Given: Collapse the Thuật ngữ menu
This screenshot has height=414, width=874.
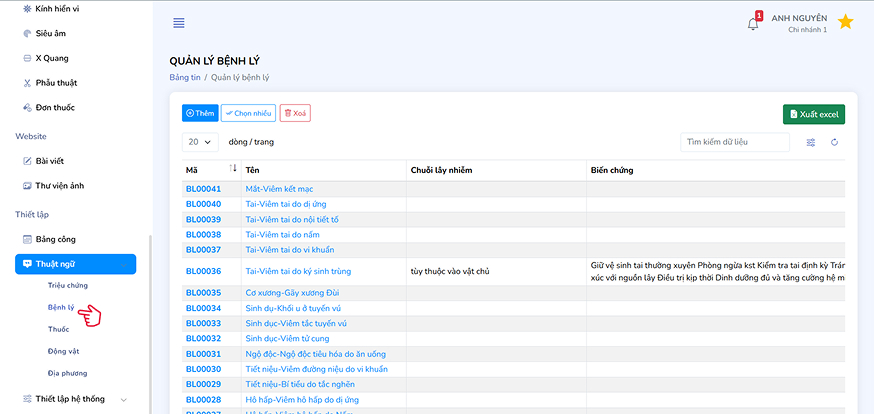Looking at the screenshot, I should tap(76, 264).
